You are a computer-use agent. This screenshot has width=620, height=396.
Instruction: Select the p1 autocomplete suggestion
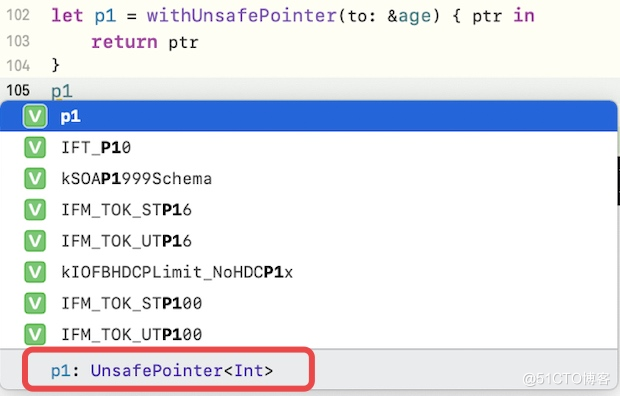pyautogui.click(x=308, y=116)
